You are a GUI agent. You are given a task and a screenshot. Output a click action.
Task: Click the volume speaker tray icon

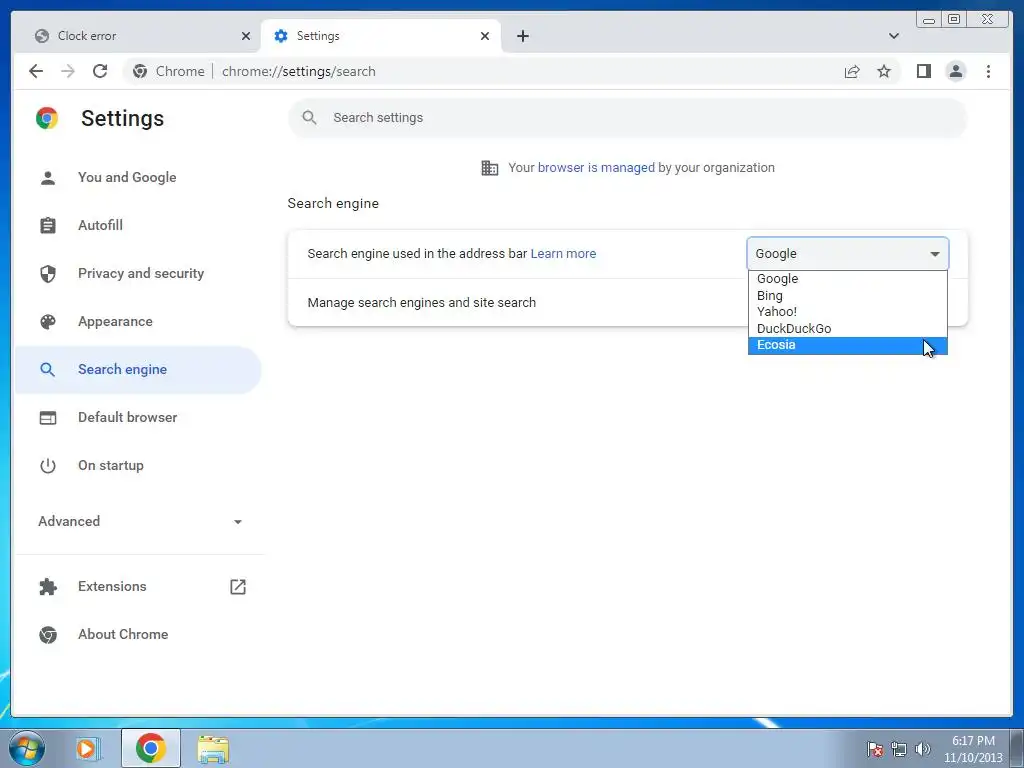click(x=922, y=749)
